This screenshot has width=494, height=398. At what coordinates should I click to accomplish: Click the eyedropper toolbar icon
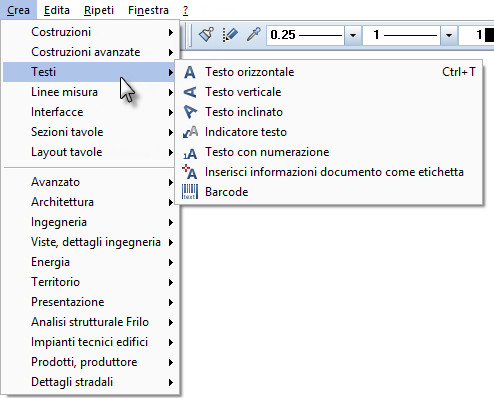pos(254,34)
